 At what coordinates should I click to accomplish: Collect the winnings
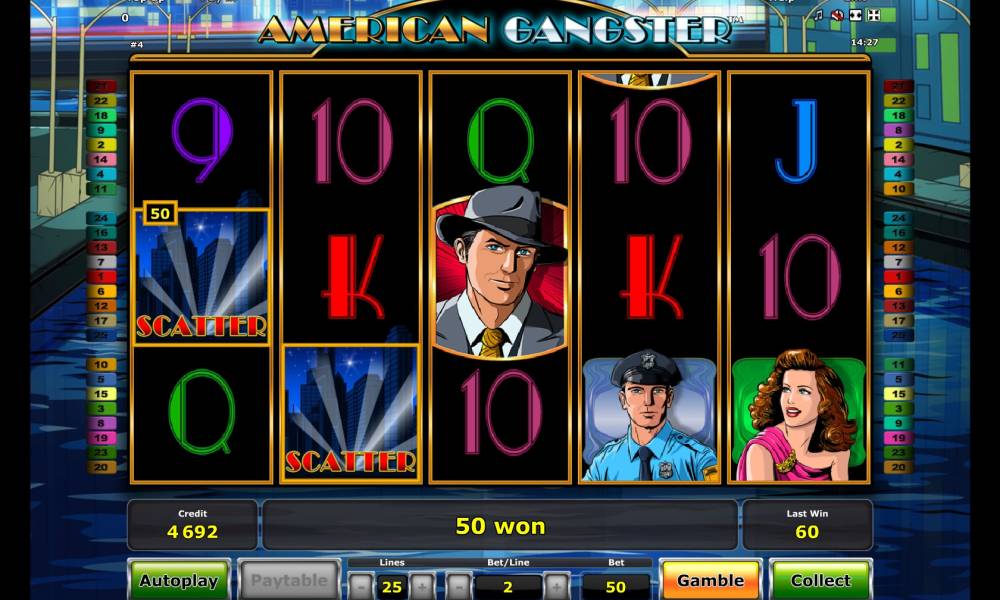(x=820, y=580)
